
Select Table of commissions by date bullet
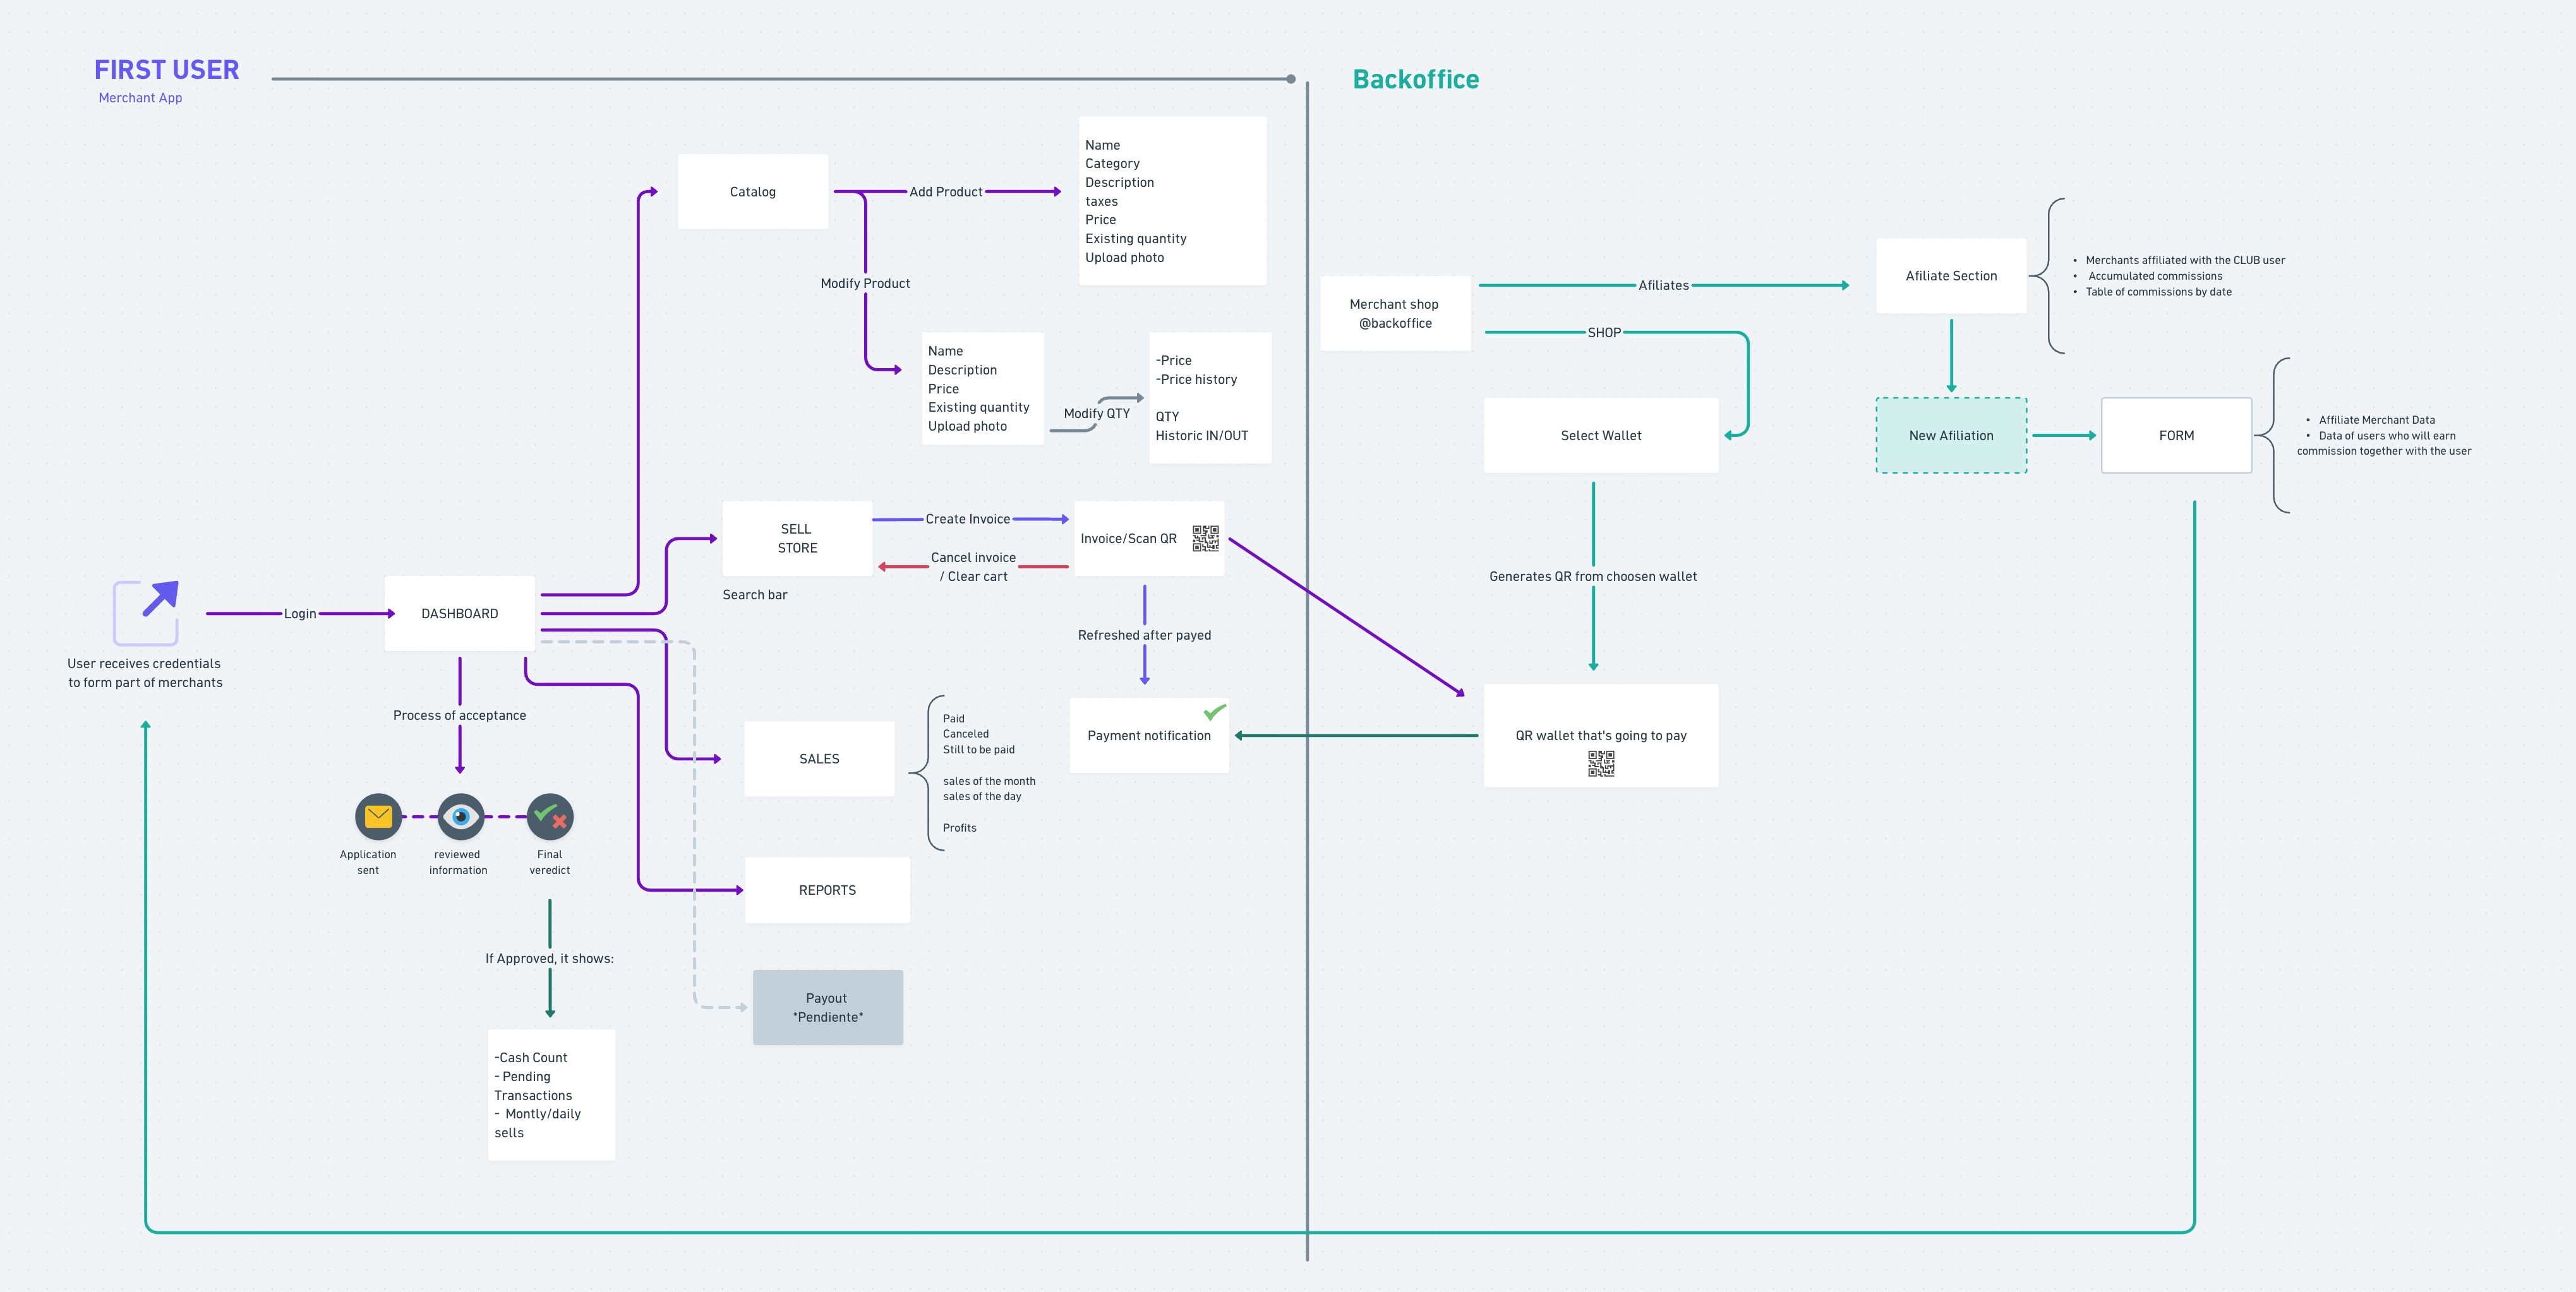click(x=2158, y=292)
